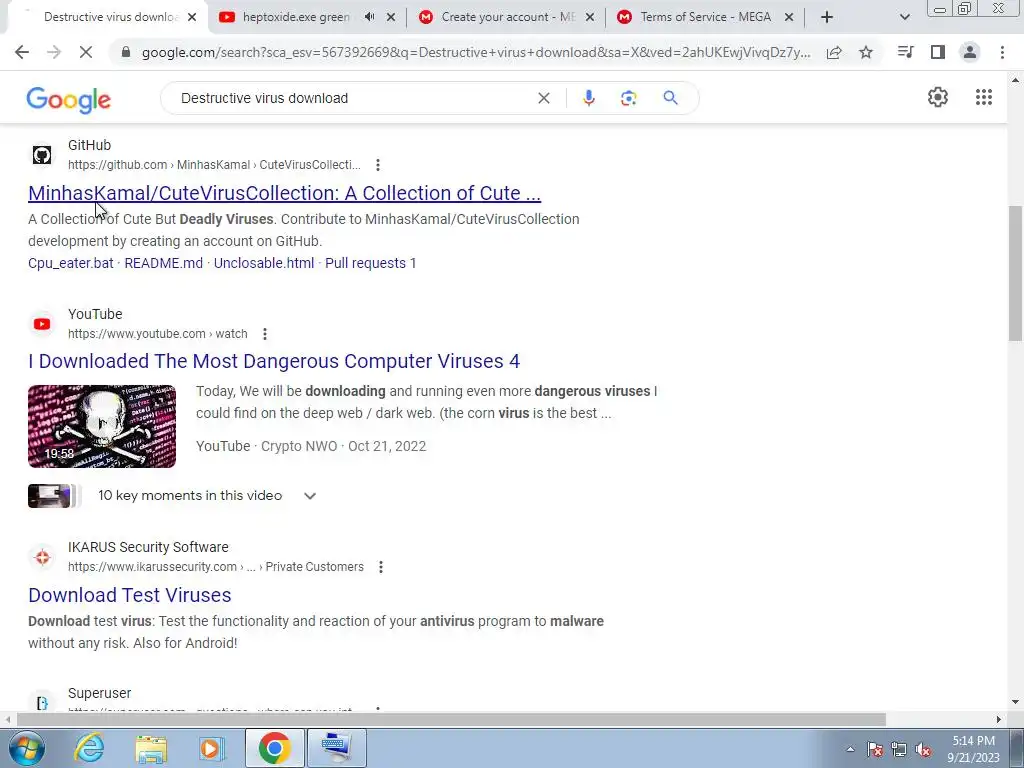Show hidden system tray icons
Screen dimensions: 1024x768
pos(850,749)
